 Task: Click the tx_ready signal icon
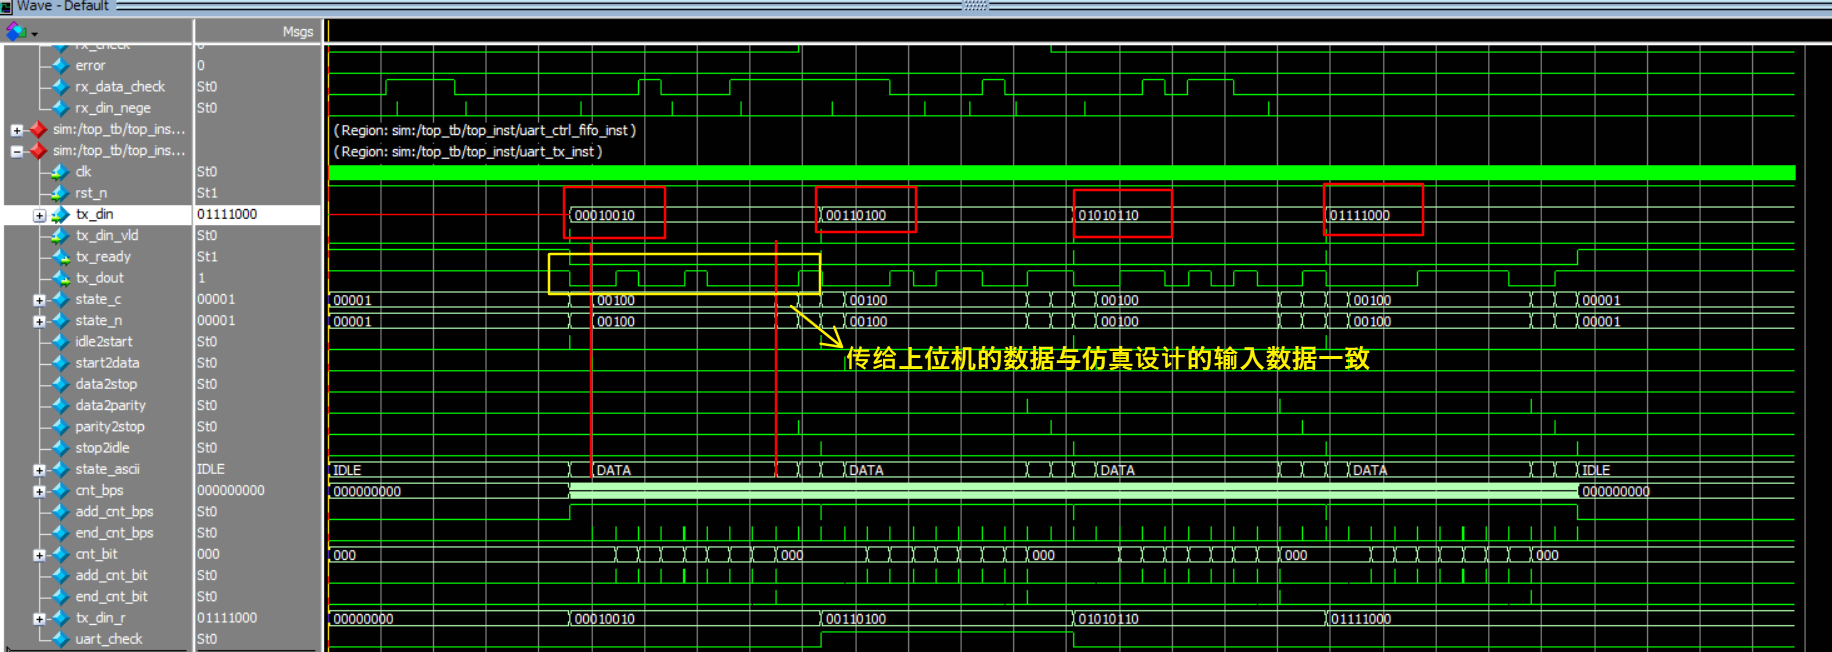tap(60, 257)
